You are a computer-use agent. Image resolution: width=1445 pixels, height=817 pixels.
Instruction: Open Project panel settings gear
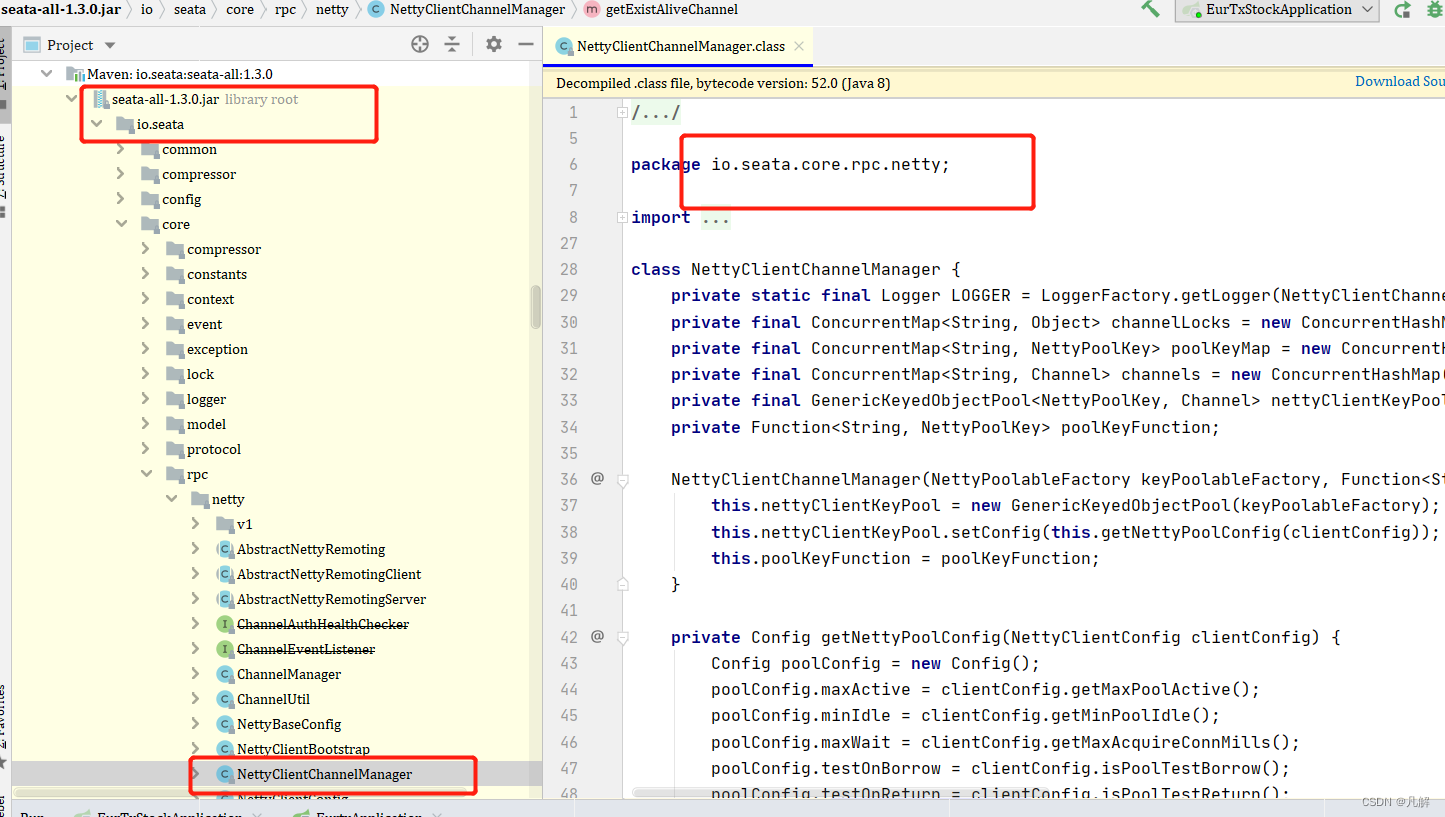pos(494,44)
